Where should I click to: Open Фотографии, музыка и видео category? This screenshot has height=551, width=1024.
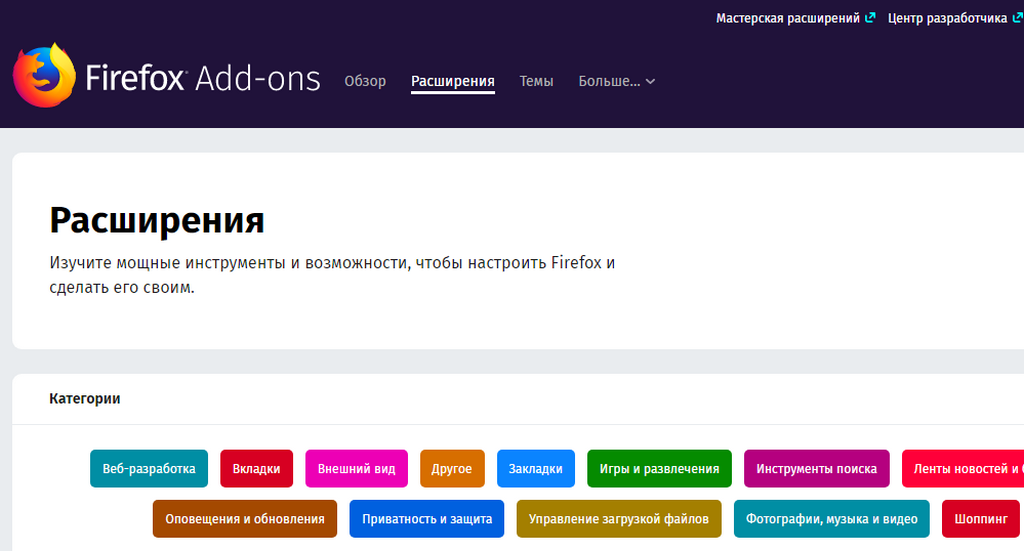832,519
